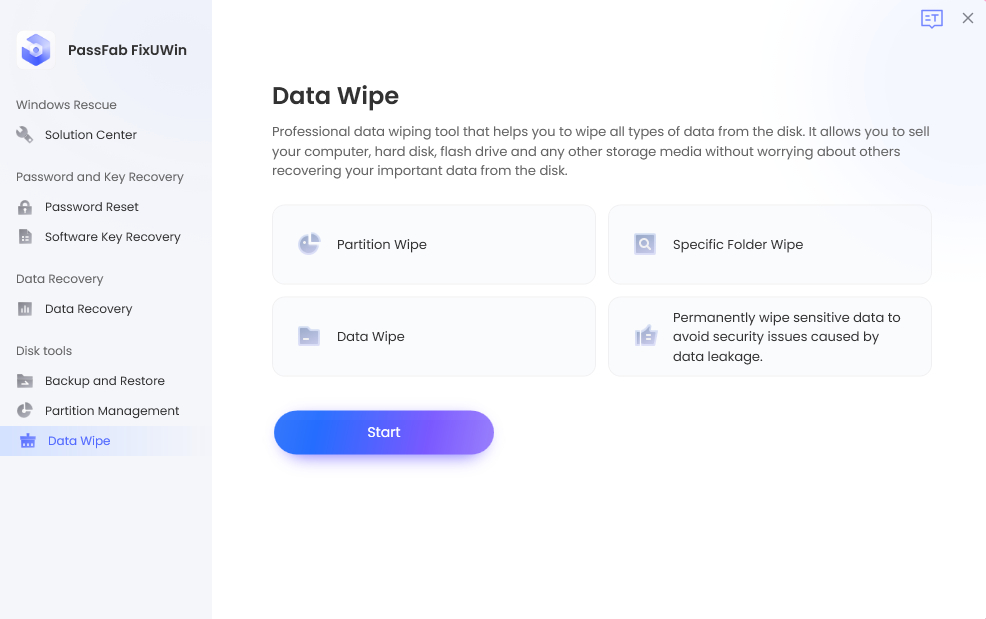Select the Software Key Recovery icon
This screenshot has width=986, height=619.
(x=26, y=236)
